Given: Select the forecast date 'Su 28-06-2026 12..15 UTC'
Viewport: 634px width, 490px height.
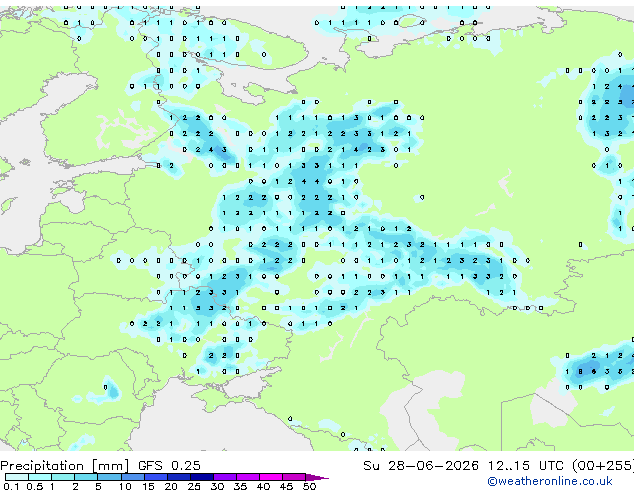Looking at the screenshot, I should click(463, 466).
